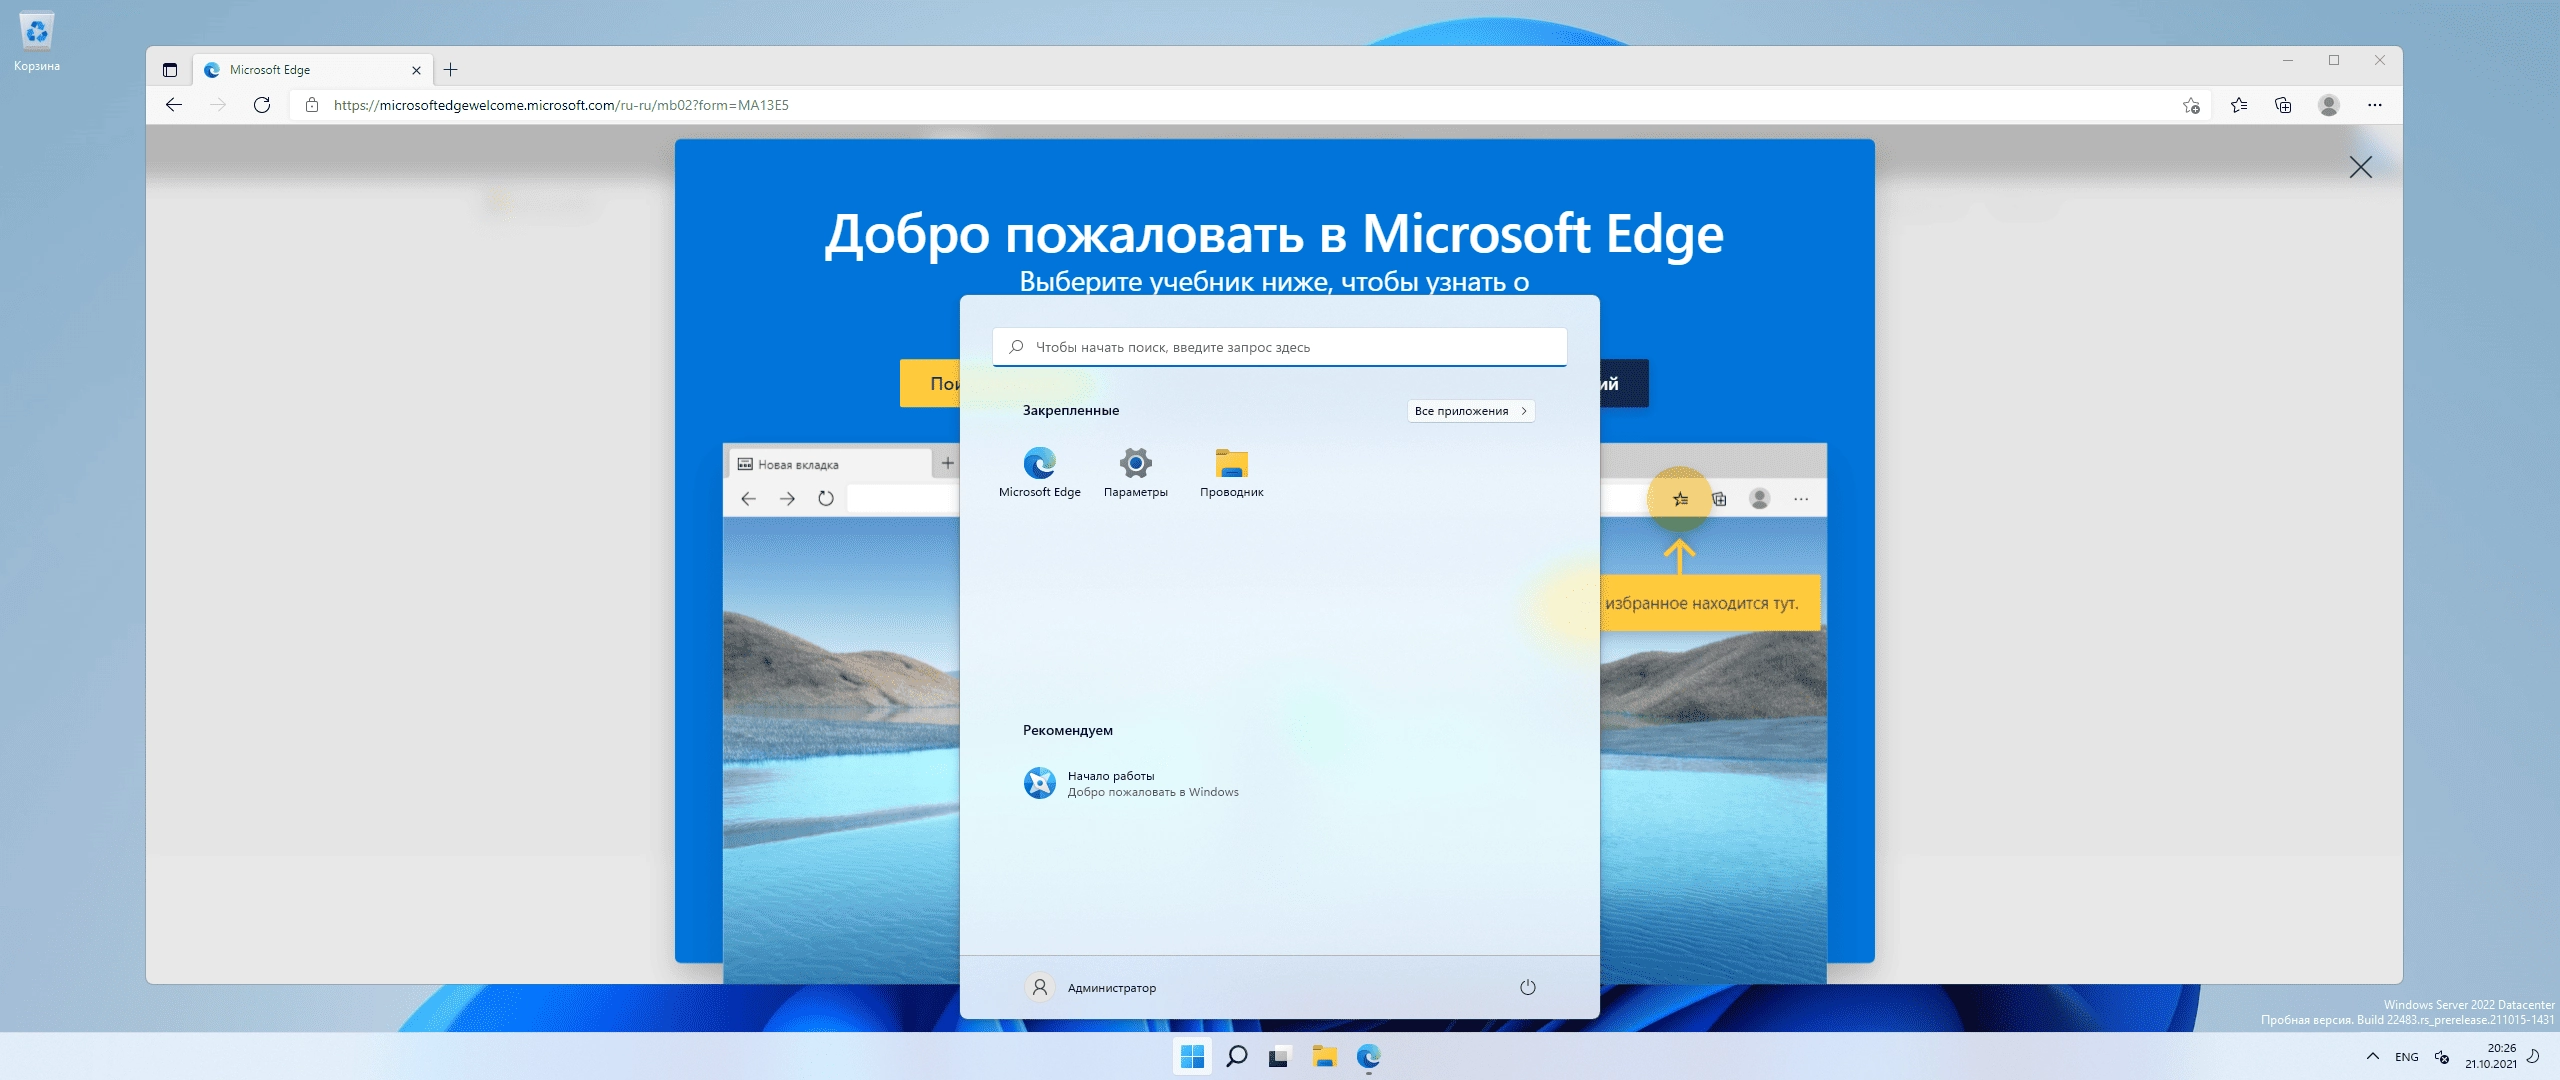Dismiss welcome overlay with X
This screenshot has height=1080, width=2560.
(x=2361, y=167)
